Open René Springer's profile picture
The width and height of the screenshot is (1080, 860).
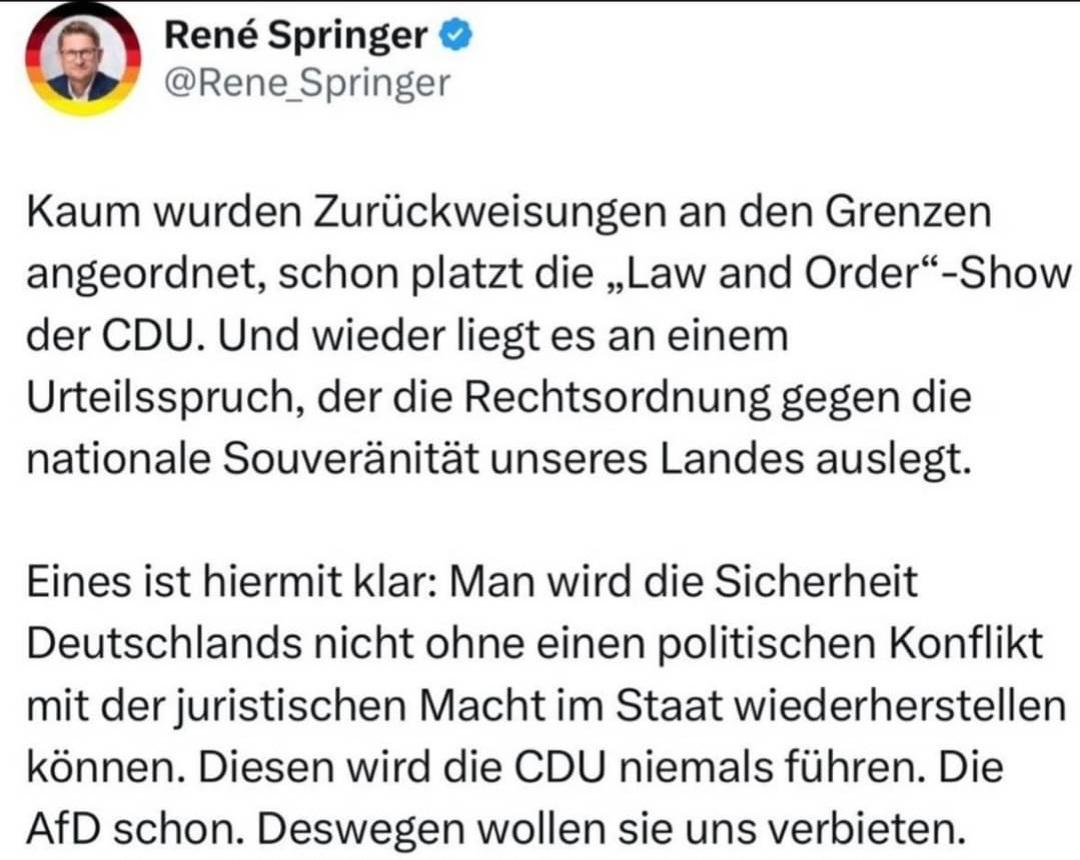click(x=83, y=60)
